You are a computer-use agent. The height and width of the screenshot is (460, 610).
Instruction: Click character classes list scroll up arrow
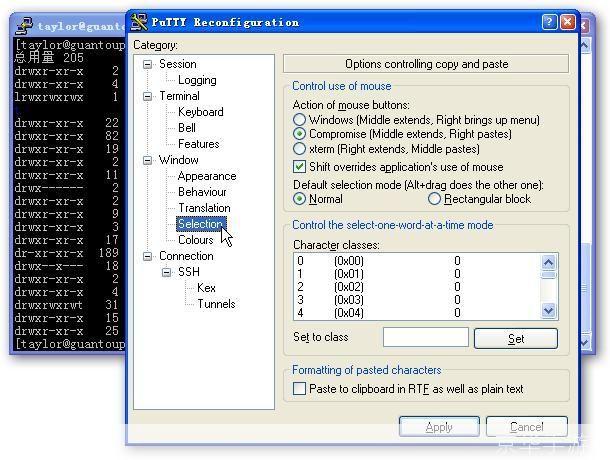(x=549, y=262)
